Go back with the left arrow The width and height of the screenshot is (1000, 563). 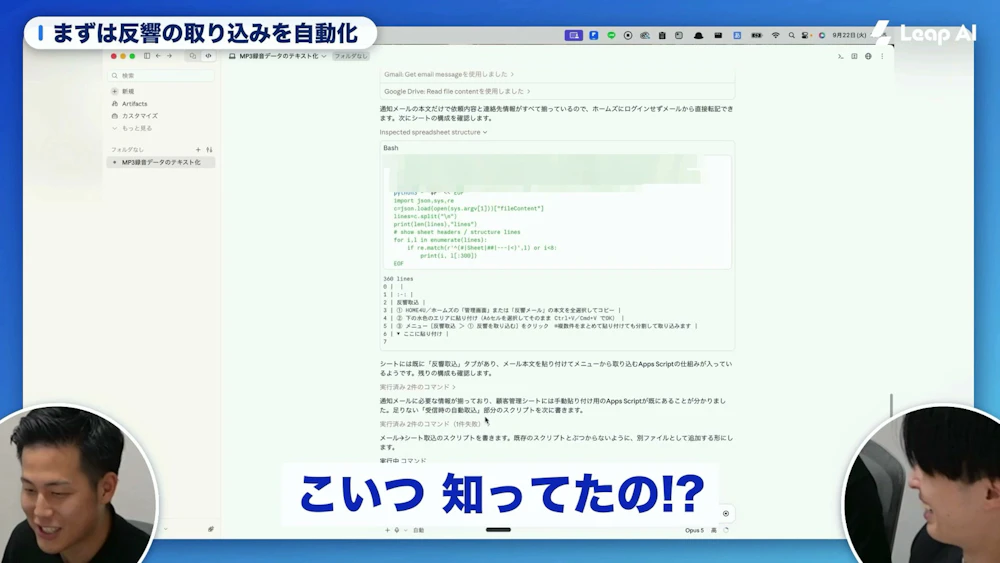tap(158, 56)
